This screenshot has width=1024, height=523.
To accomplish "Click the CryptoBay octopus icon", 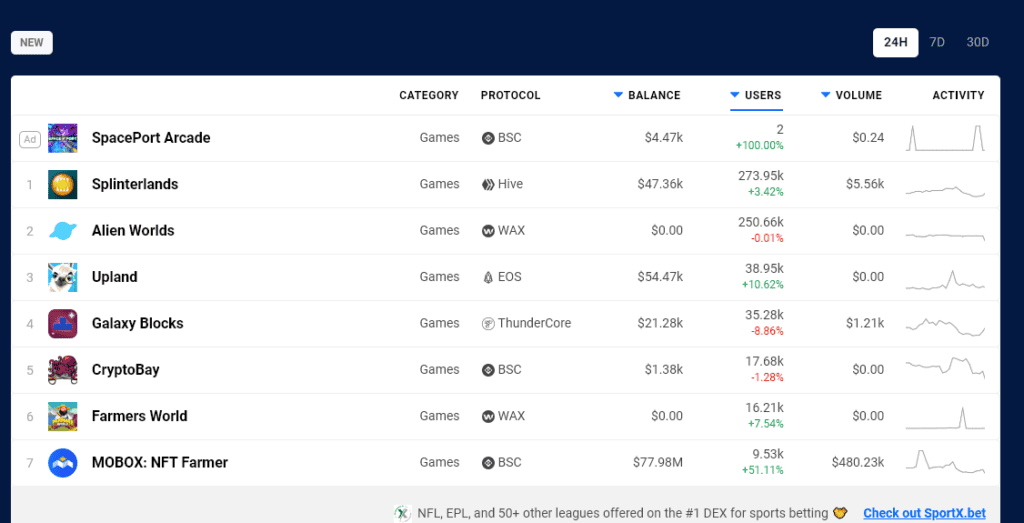I will click(x=63, y=370).
